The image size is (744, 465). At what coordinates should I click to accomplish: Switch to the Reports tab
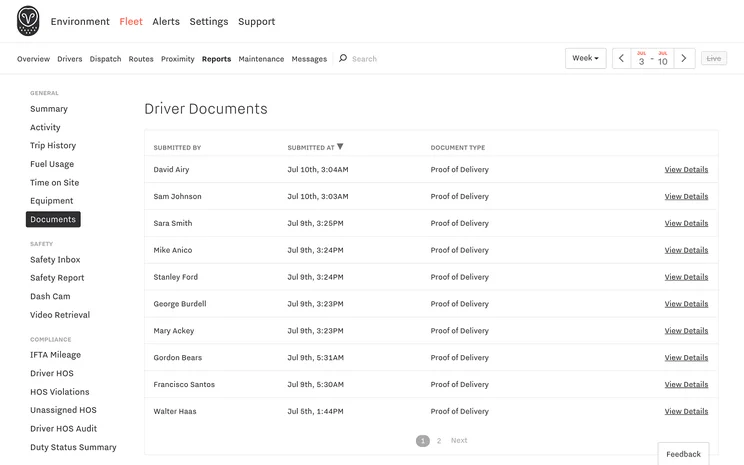[216, 59]
